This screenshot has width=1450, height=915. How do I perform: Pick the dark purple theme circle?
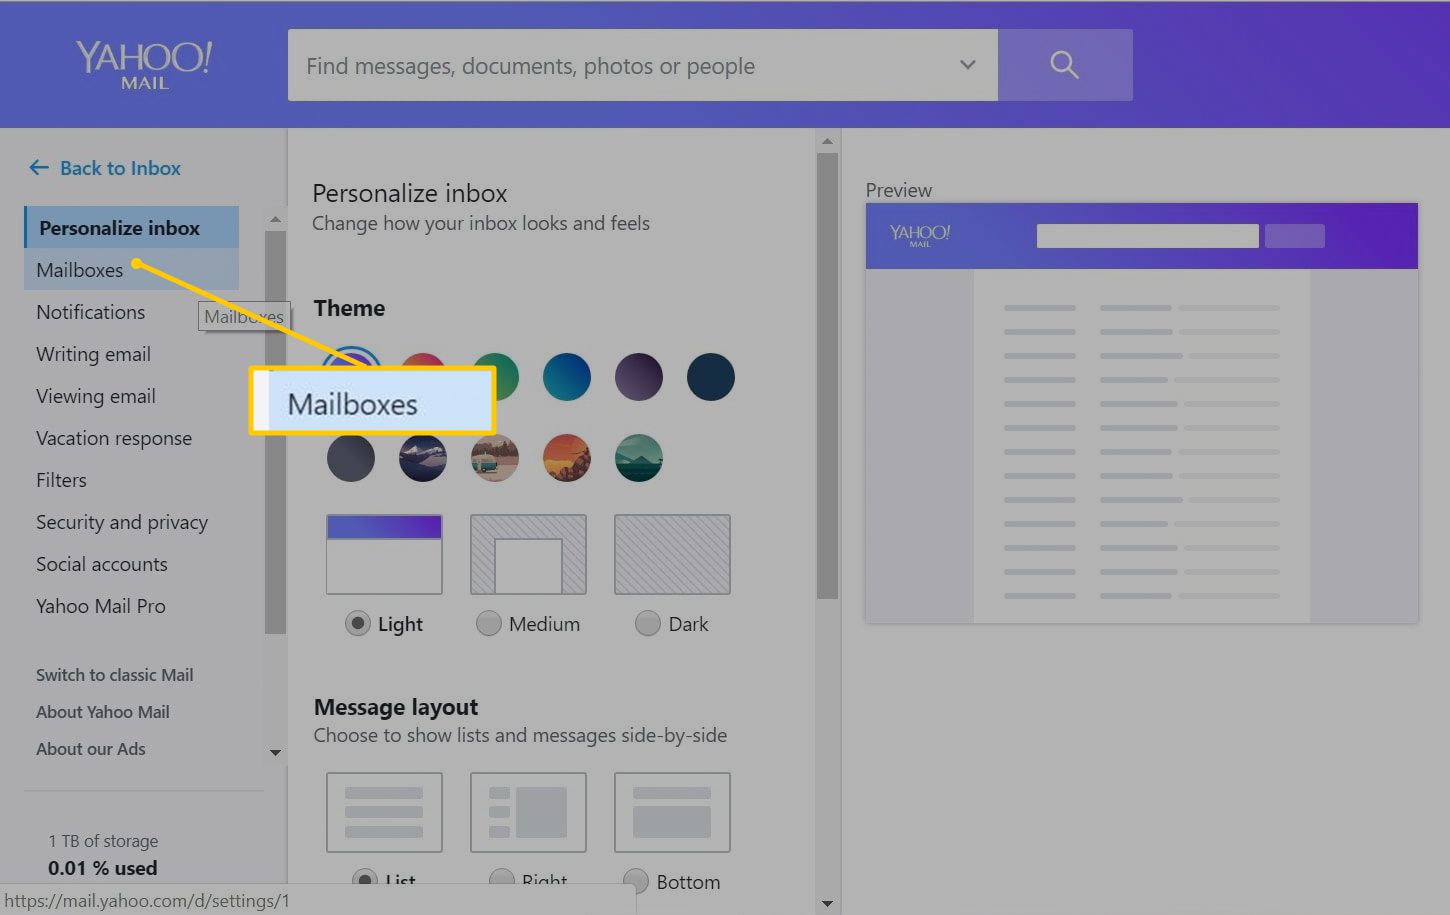tap(639, 377)
